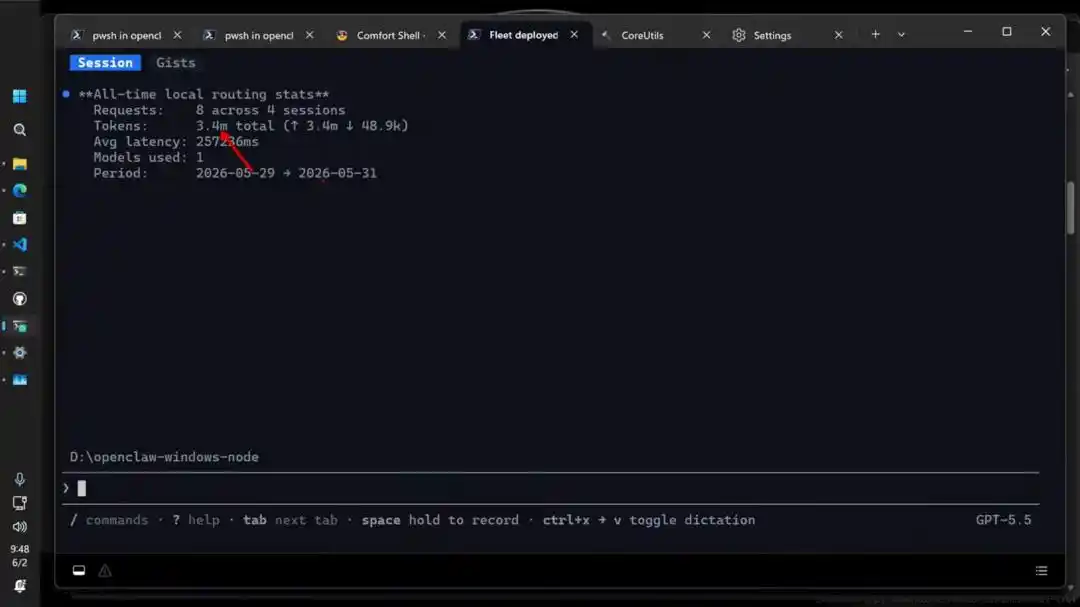Click the "commands" hint in footer
Image resolution: width=1080 pixels, height=607 pixels.
point(116,520)
